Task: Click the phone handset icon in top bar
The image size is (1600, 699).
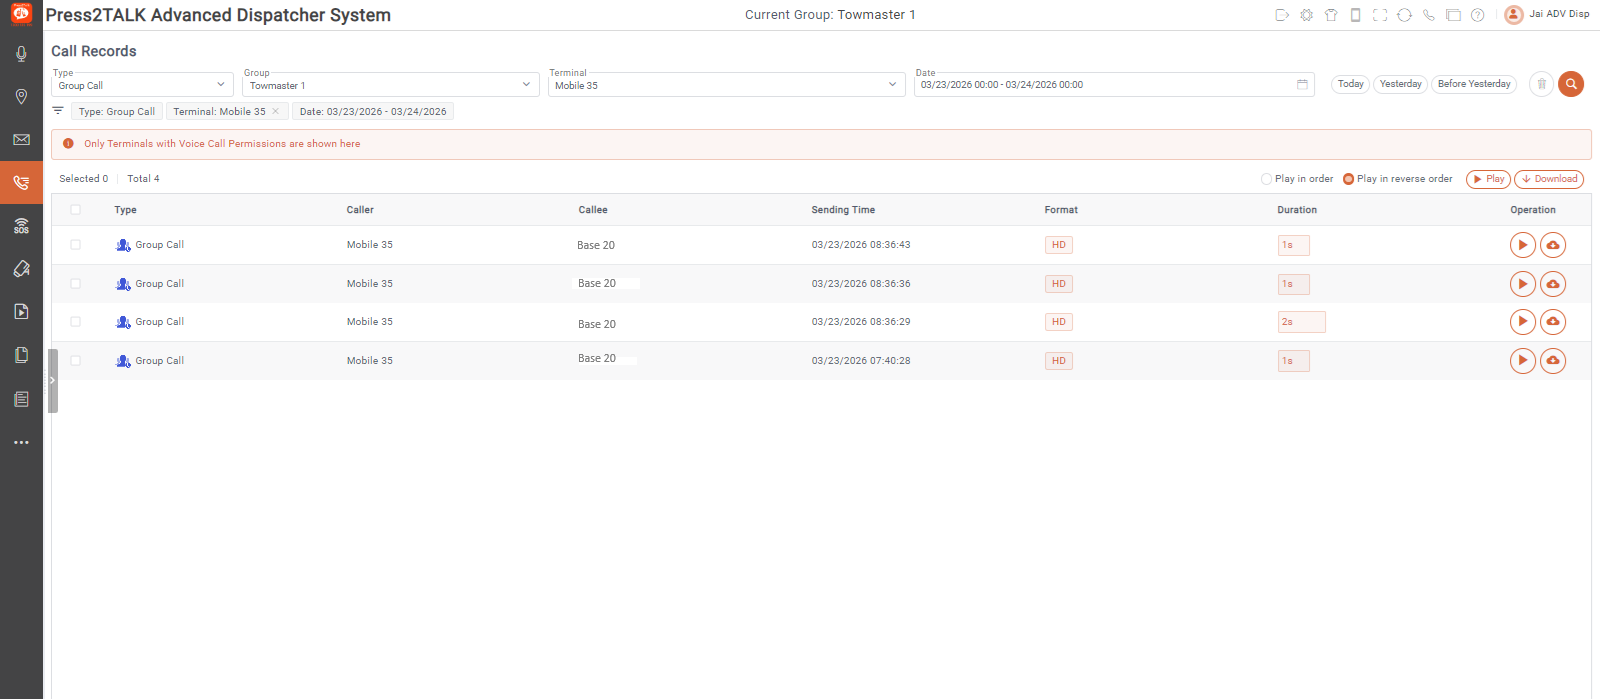Action: coord(1428,15)
